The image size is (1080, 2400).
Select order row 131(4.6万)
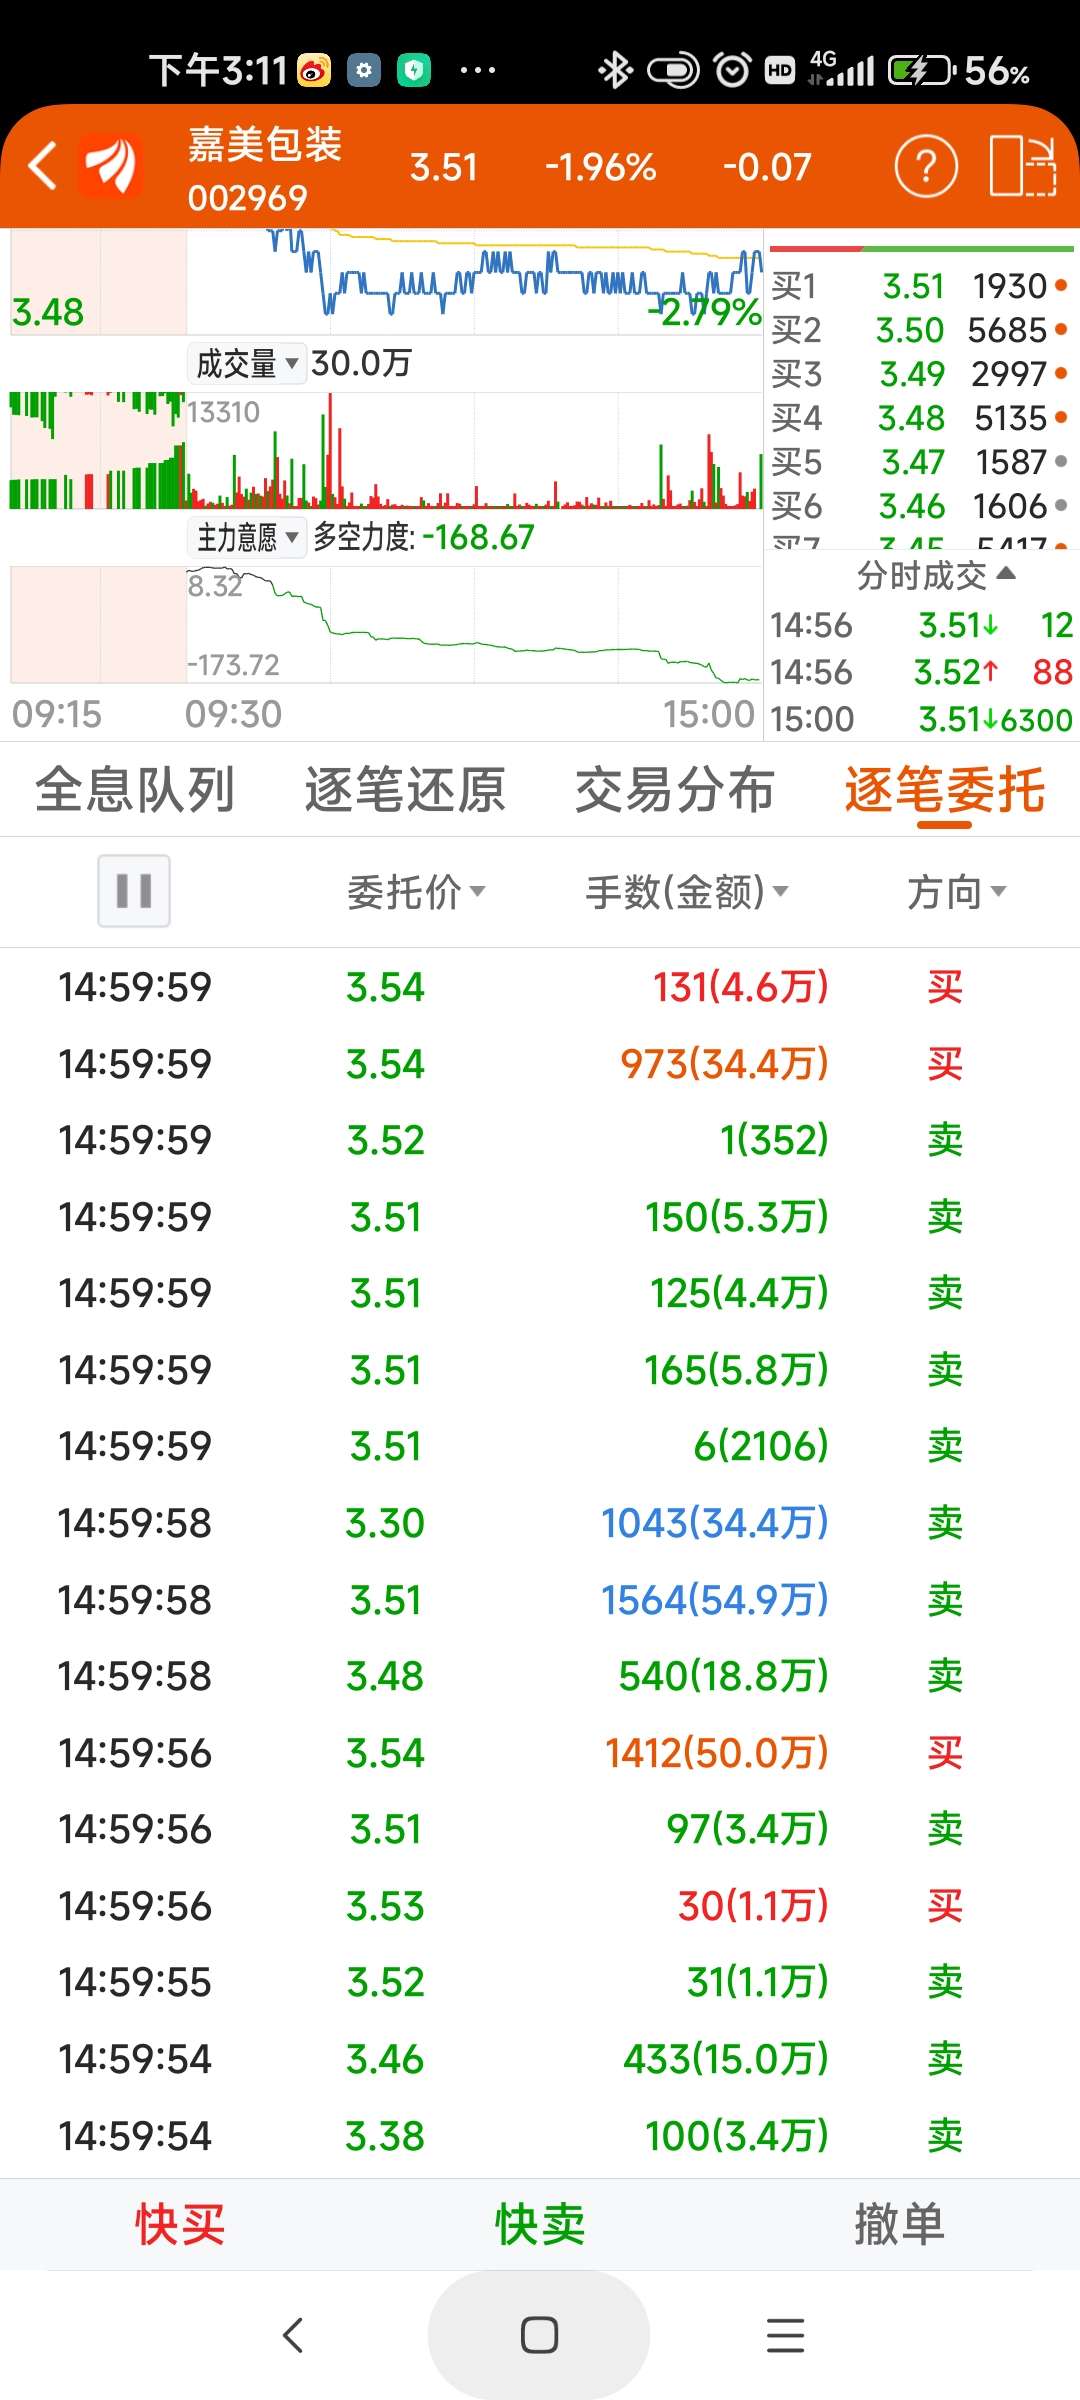click(540, 987)
